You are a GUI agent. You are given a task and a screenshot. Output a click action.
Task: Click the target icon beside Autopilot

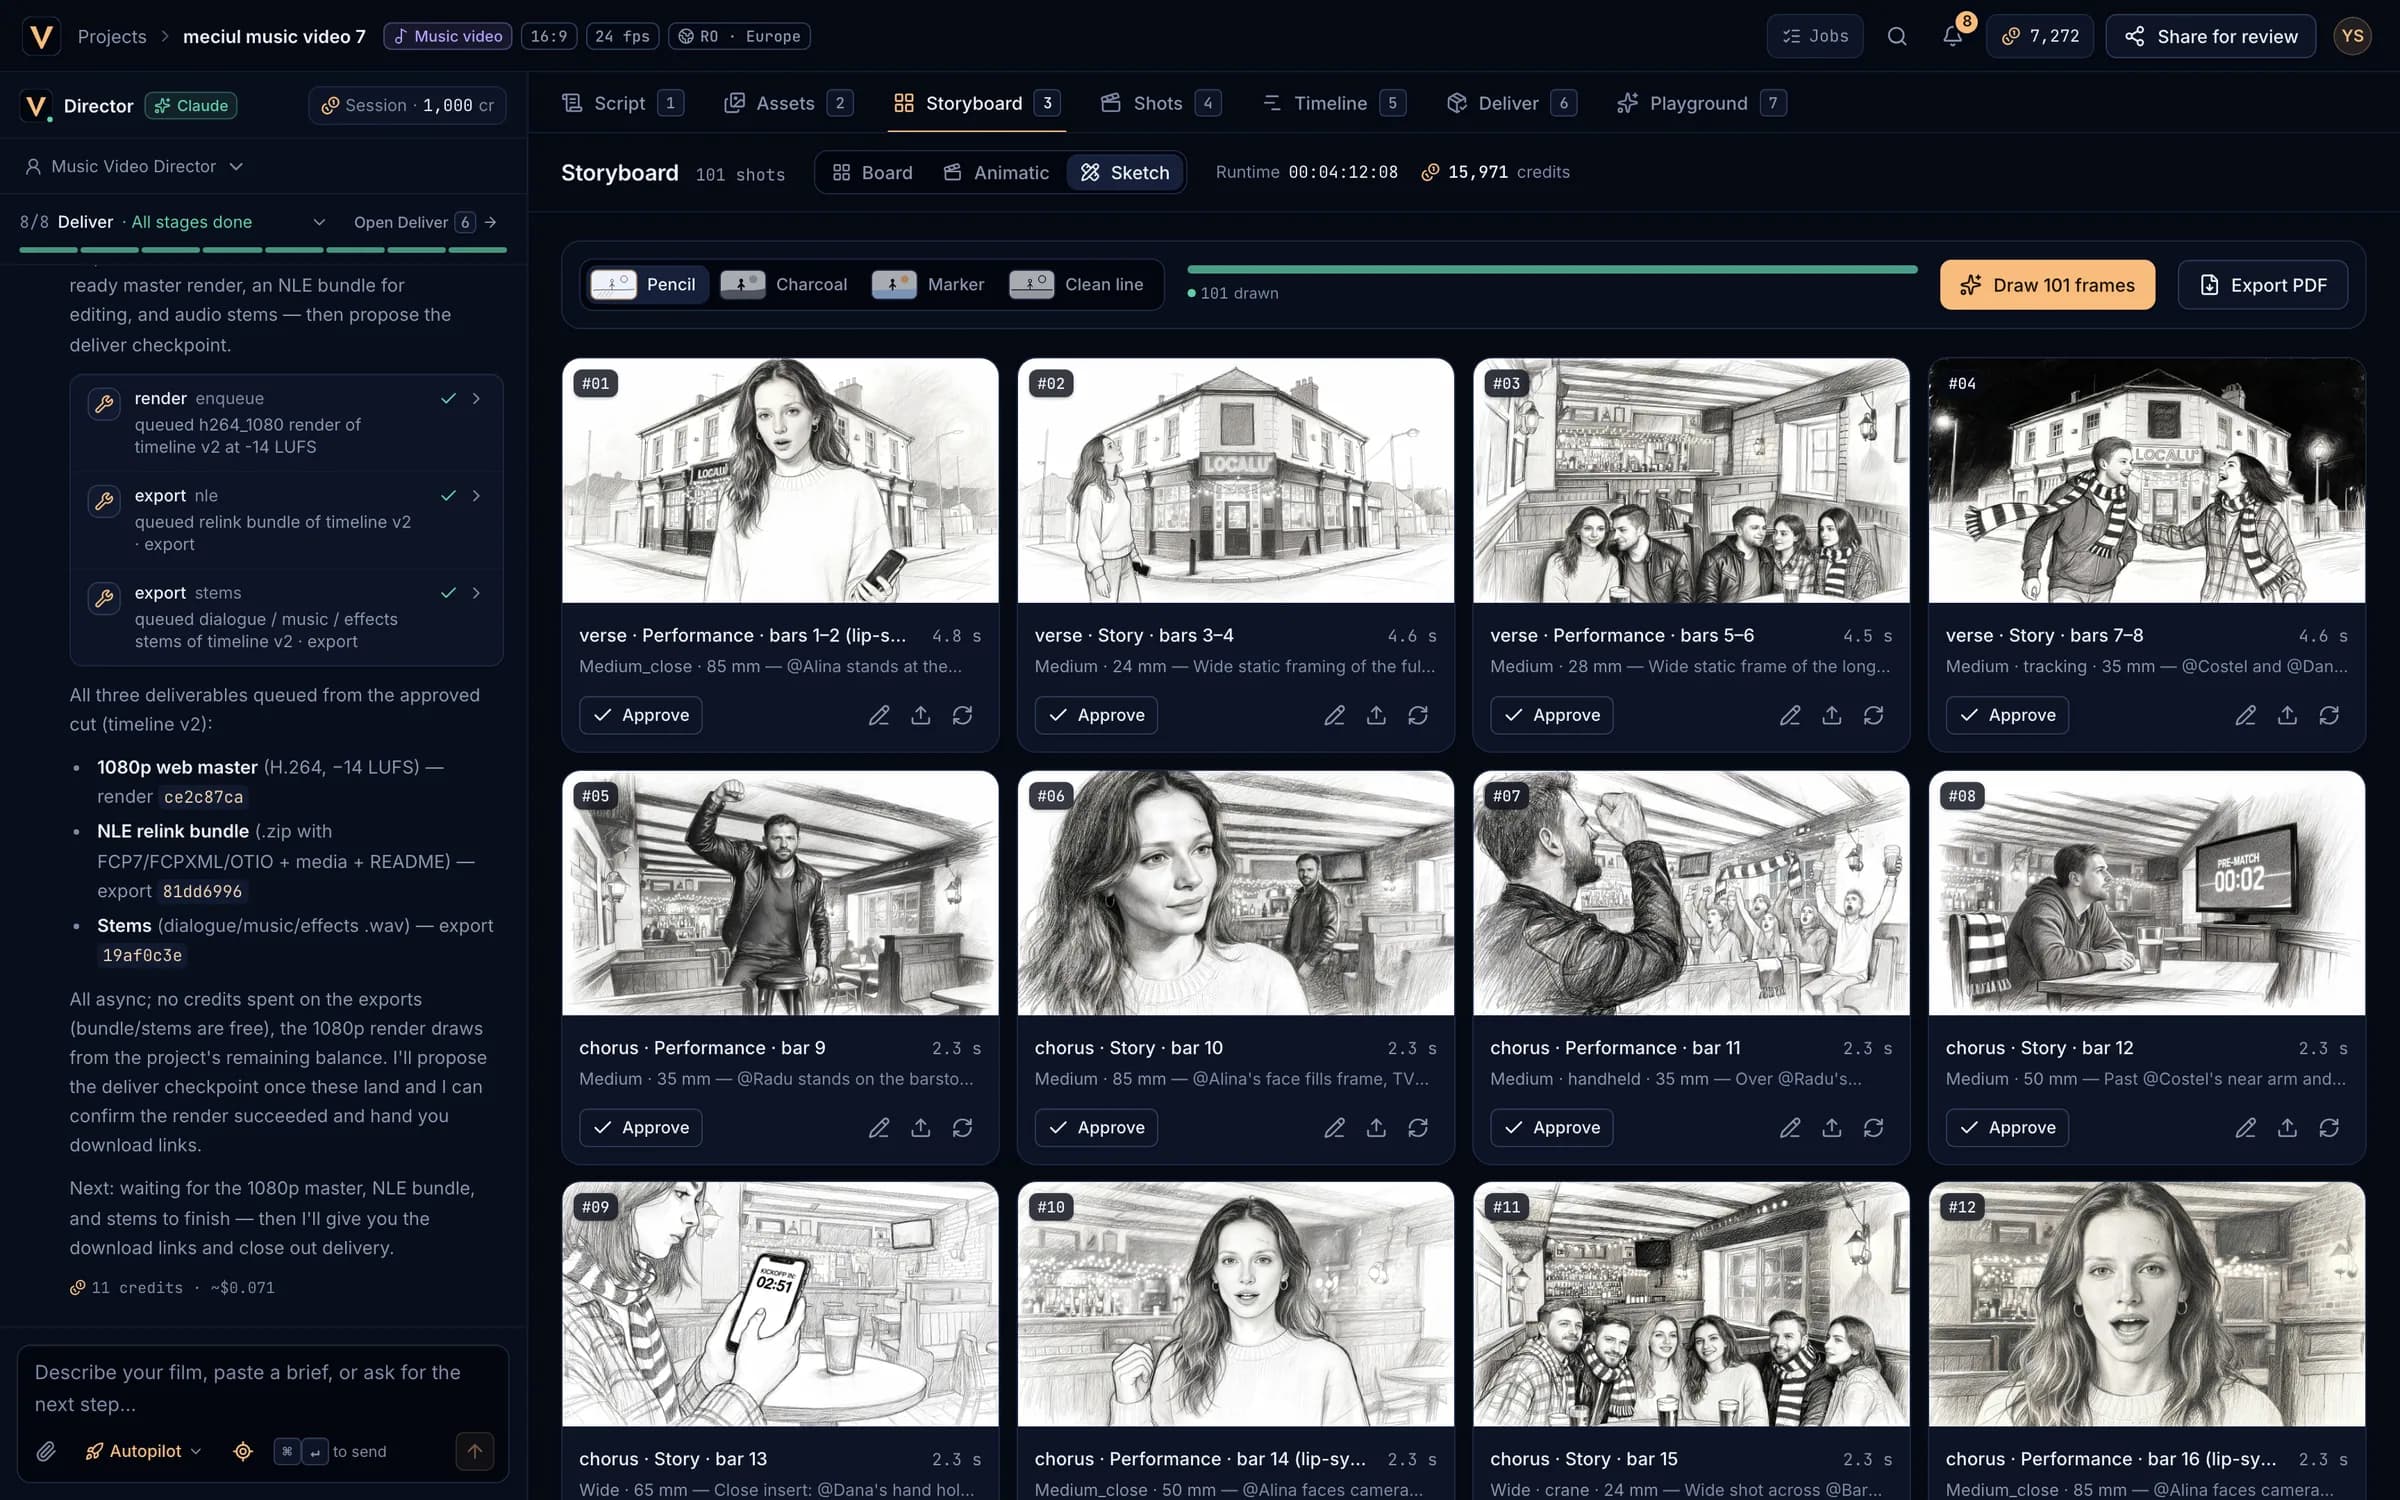pos(242,1451)
